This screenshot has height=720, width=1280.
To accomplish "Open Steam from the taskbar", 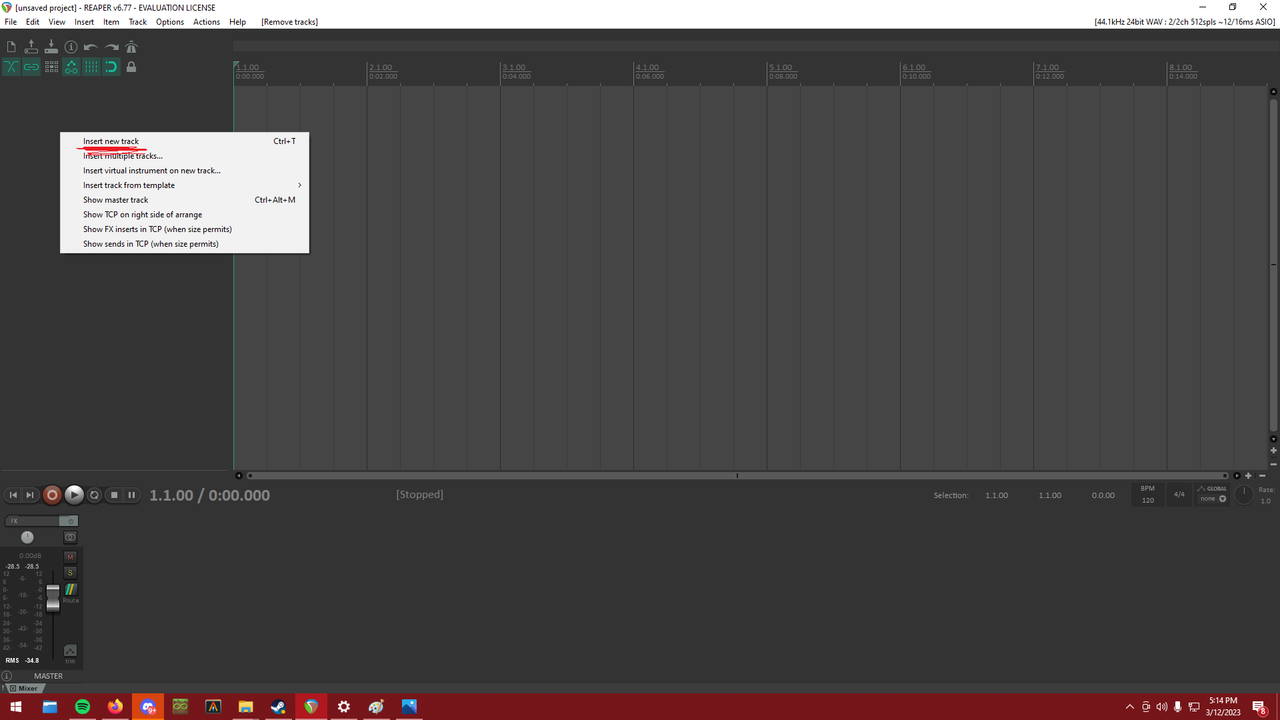I will click(x=278, y=707).
